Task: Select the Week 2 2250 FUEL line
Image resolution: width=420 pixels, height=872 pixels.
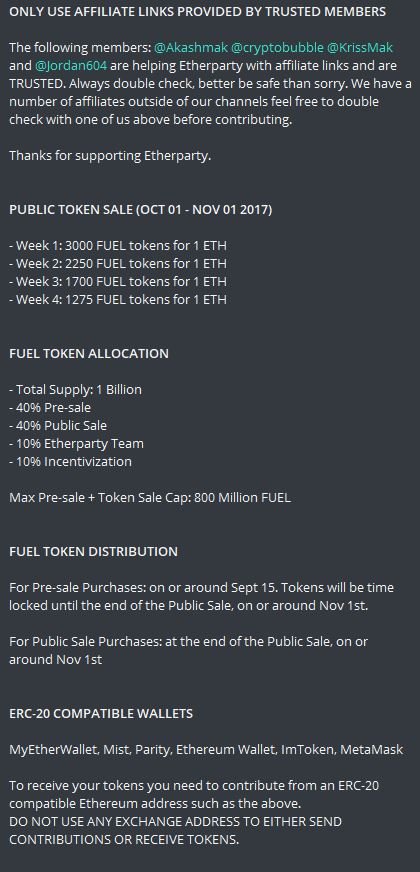Action: (118, 263)
